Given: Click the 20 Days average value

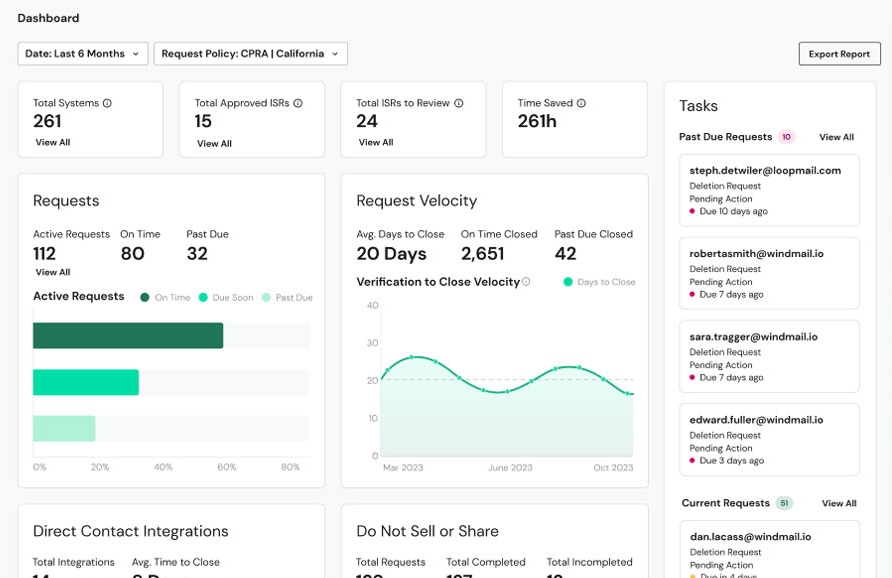Looking at the screenshot, I should click(391, 254).
